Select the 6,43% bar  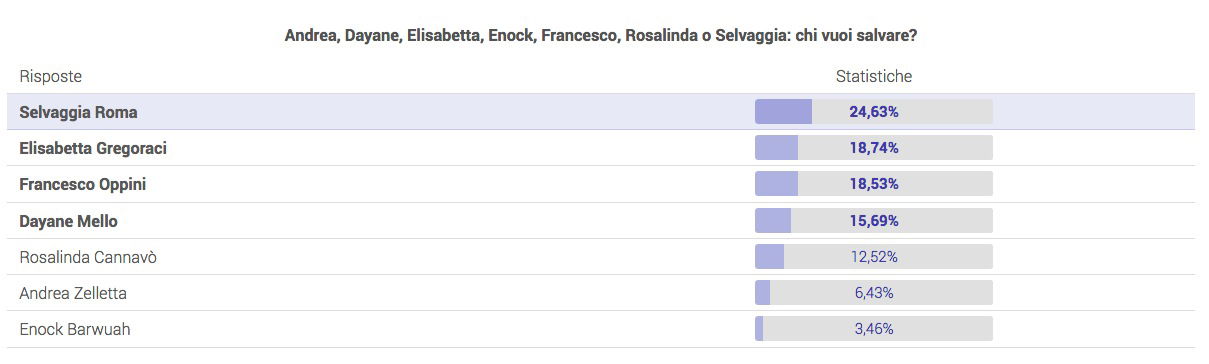click(873, 293)
